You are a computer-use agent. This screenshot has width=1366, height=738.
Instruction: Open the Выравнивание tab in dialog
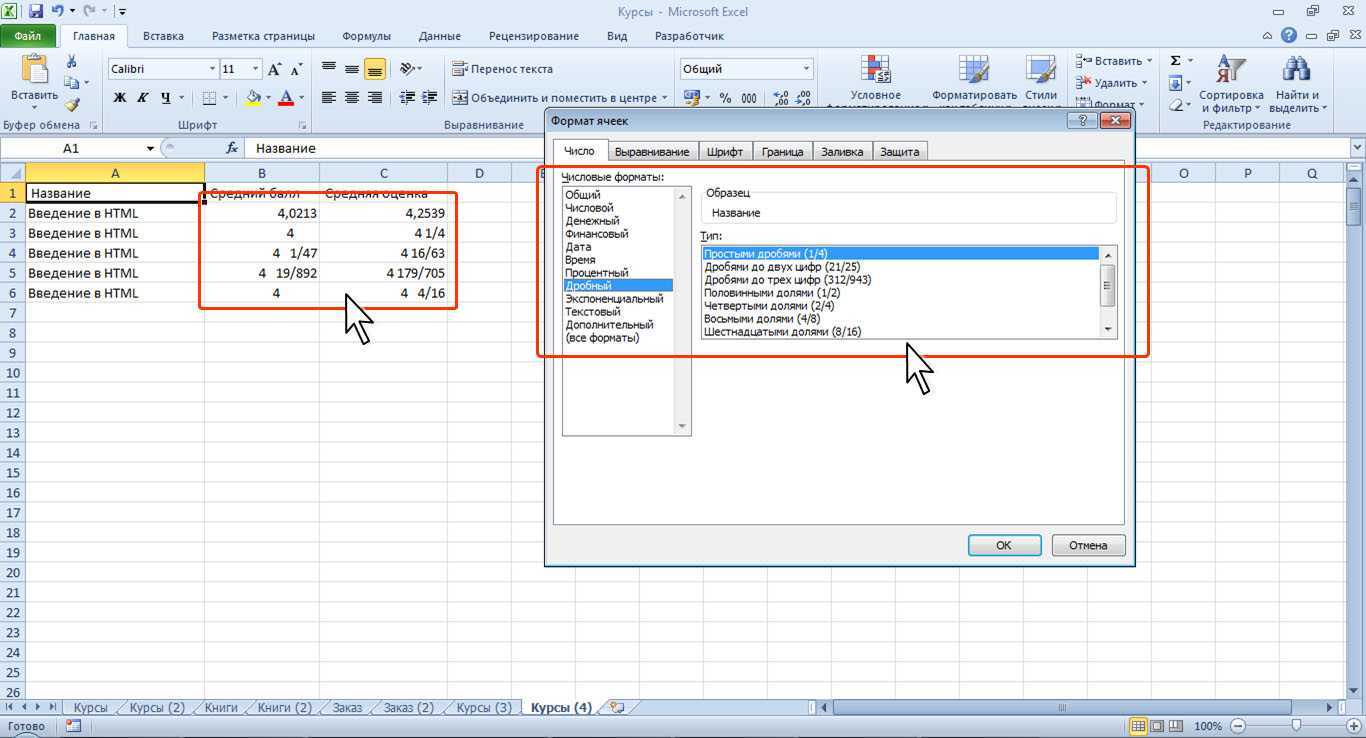pos(652,152)
